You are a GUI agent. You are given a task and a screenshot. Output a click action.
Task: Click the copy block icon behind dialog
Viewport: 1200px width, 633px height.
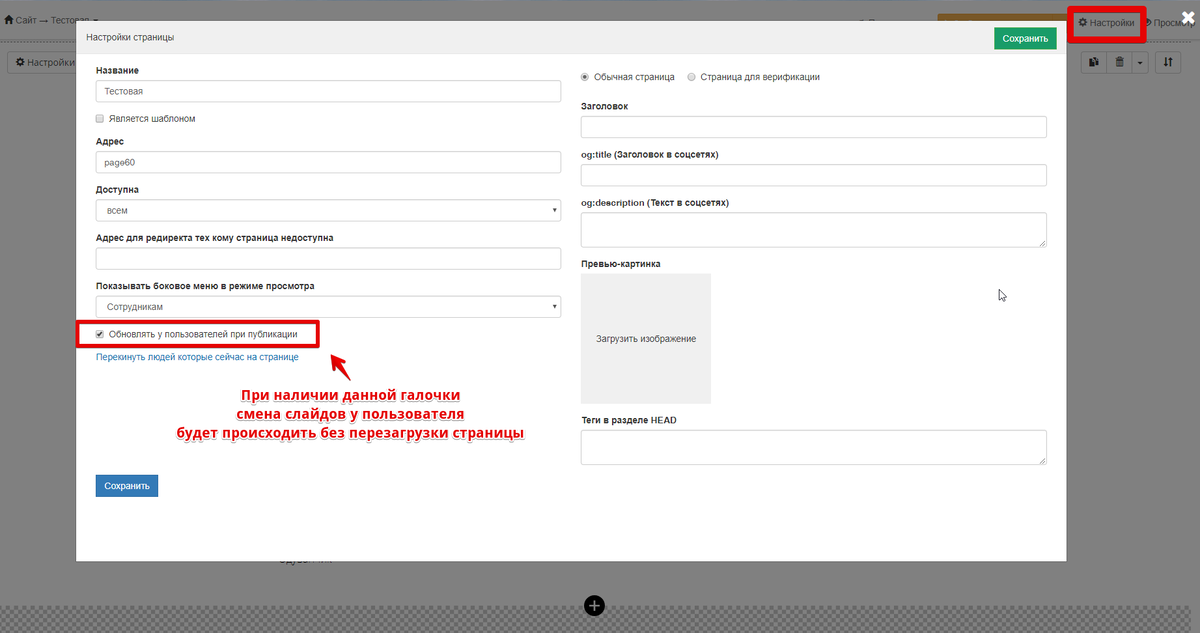[1094, 63]
